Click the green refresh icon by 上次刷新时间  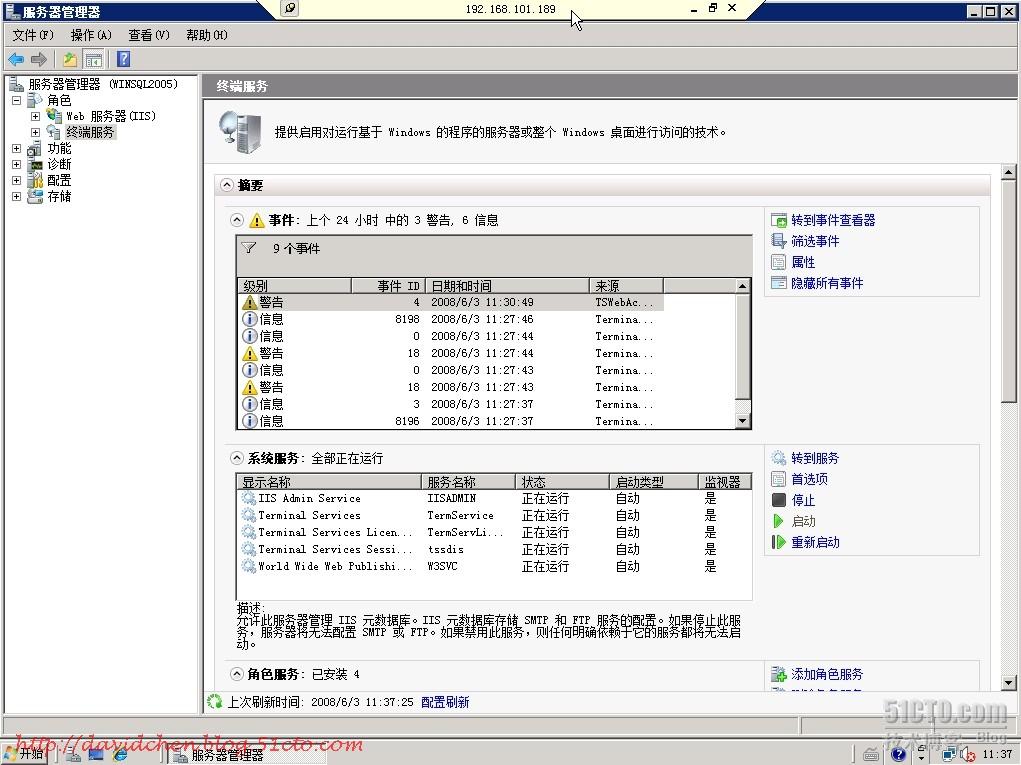215,702
